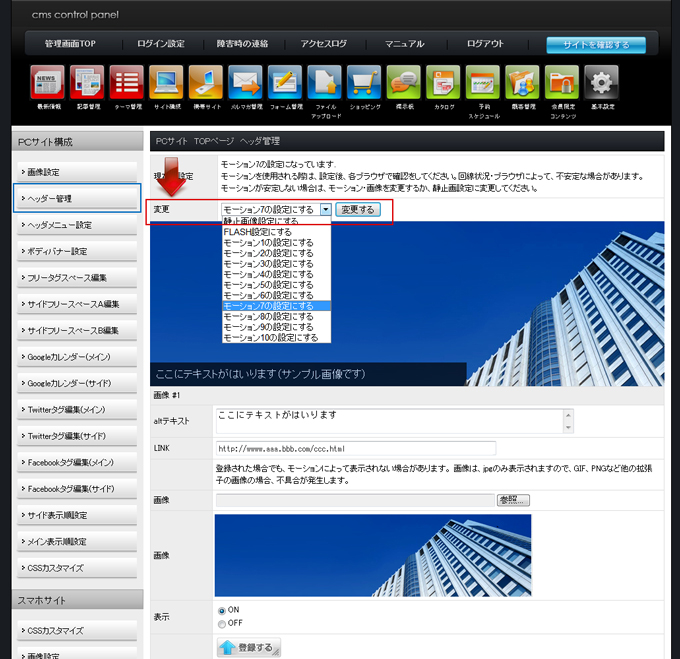
Task: Click the 記事管理 article management icon
Action: click(87, 83)
